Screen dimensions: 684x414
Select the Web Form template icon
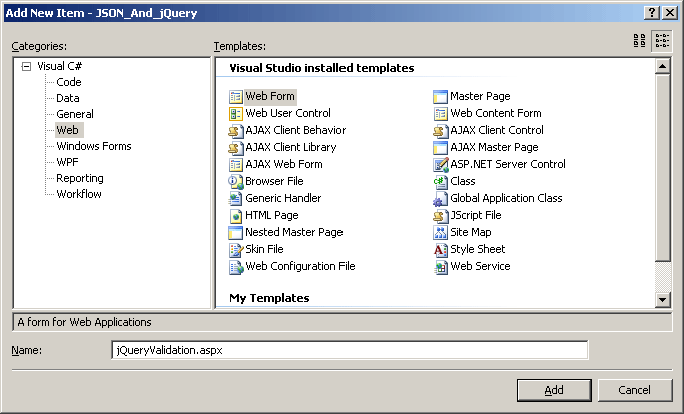(236, 96)
